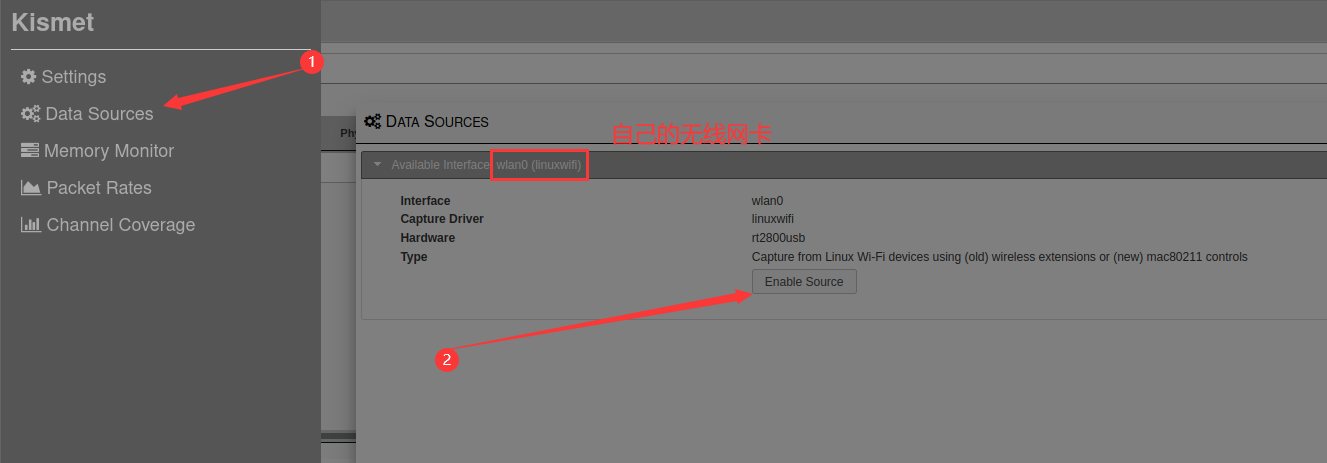Click the Packet Rates area-chart icon

tap(31, 188)
